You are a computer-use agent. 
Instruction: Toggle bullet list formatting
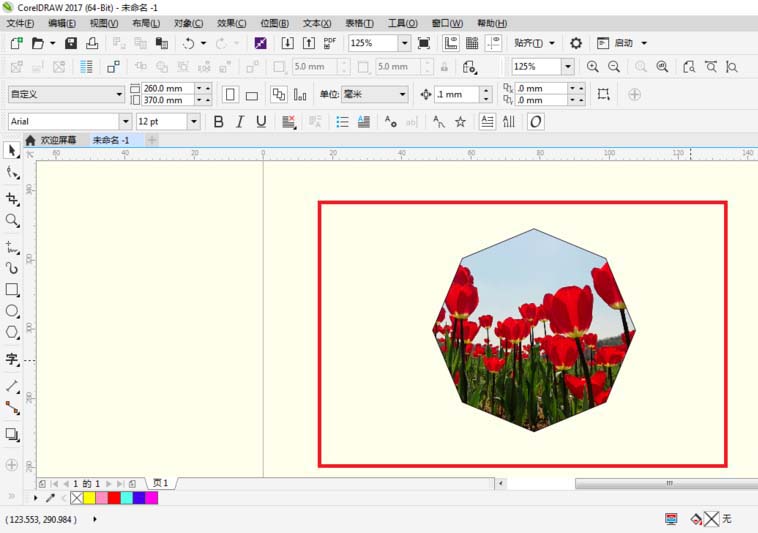pyautogui.click(x=342, y=122)
